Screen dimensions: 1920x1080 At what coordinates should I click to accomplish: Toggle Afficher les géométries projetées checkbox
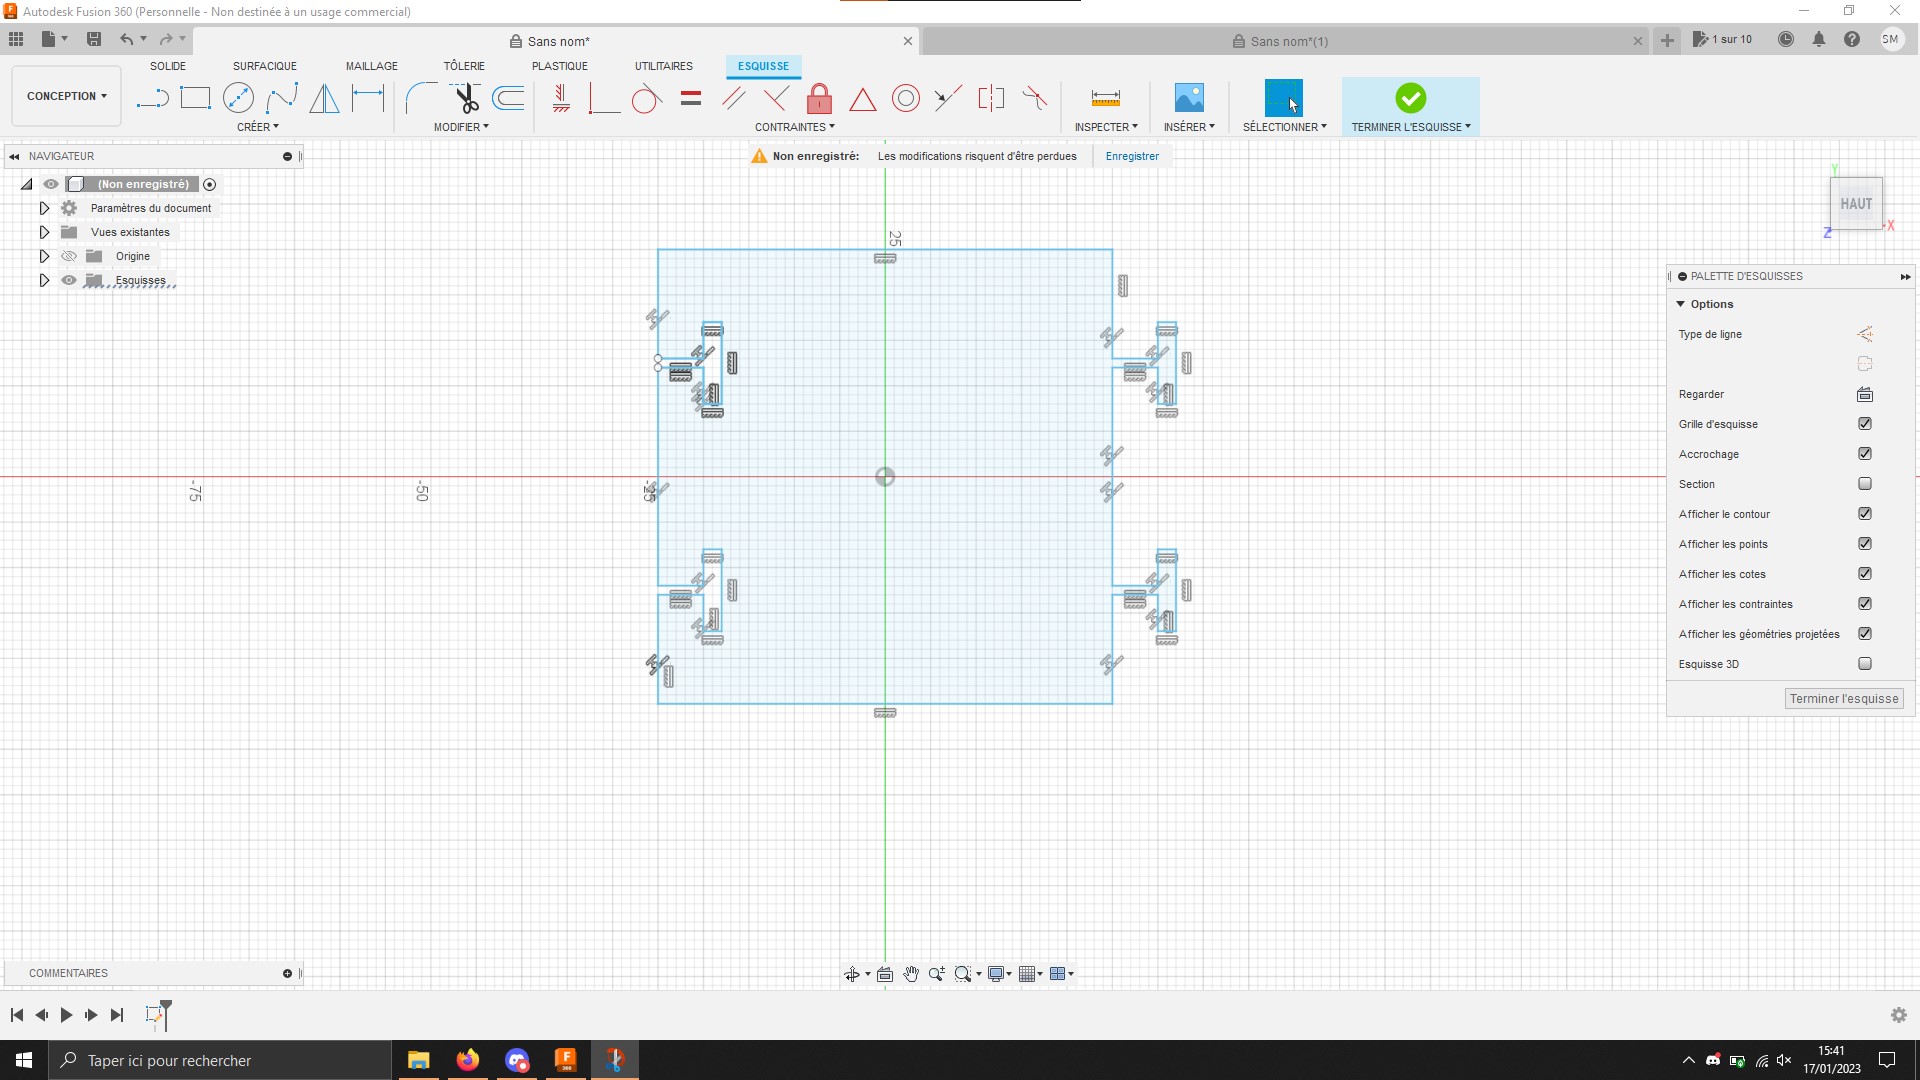1865,634
